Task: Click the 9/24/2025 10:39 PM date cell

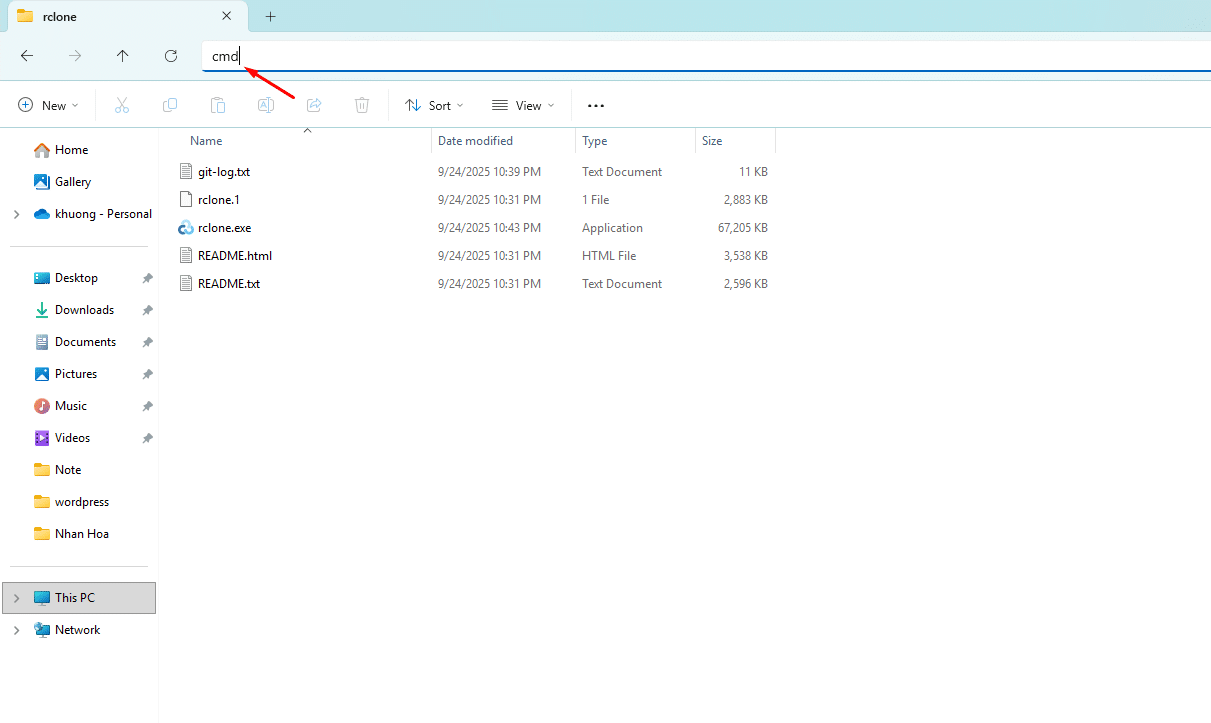Action: click(489, 172)
